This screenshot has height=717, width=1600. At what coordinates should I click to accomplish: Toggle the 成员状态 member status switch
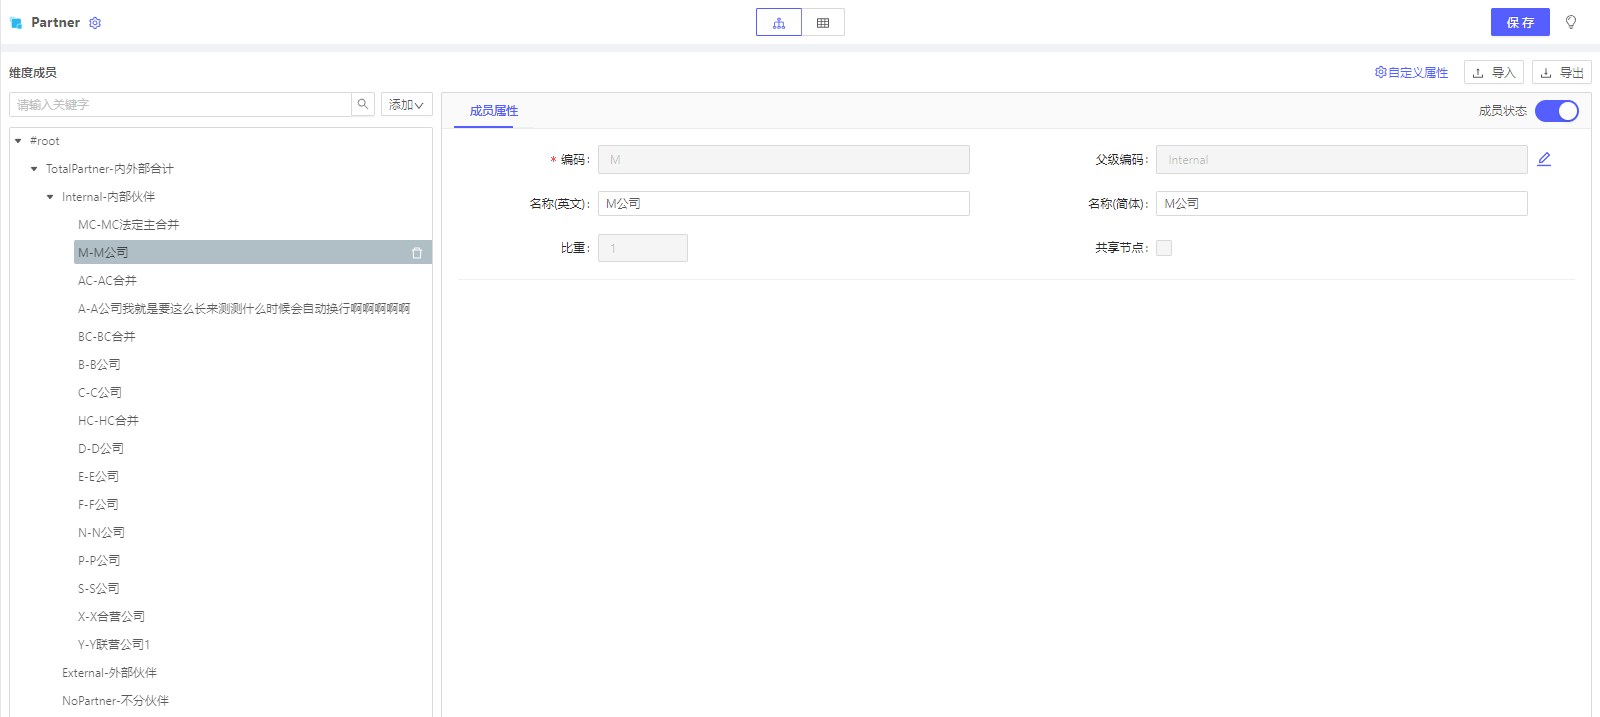(x=1556, y=111)
